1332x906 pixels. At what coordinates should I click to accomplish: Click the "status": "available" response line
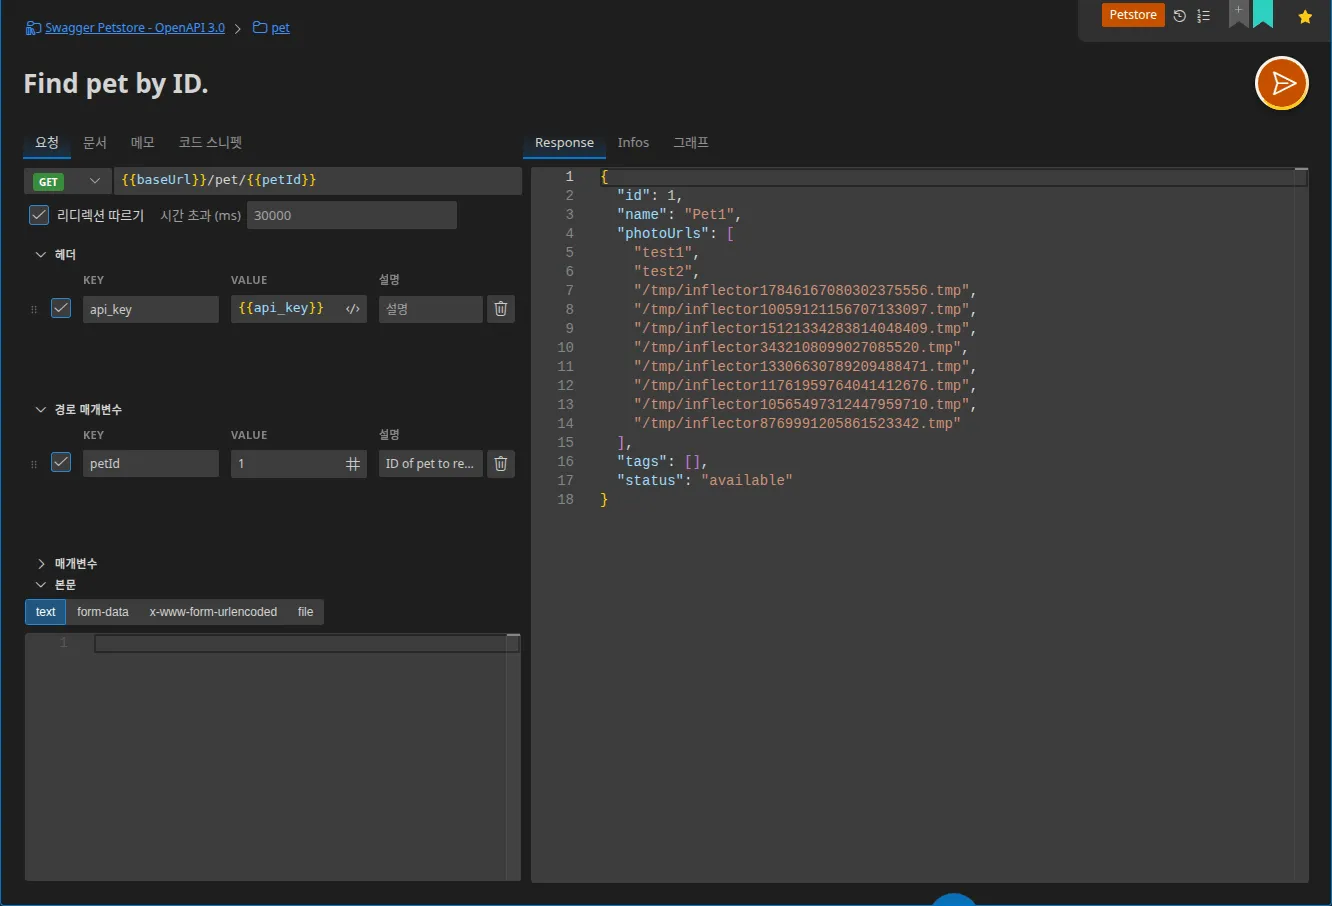(704, 481)
